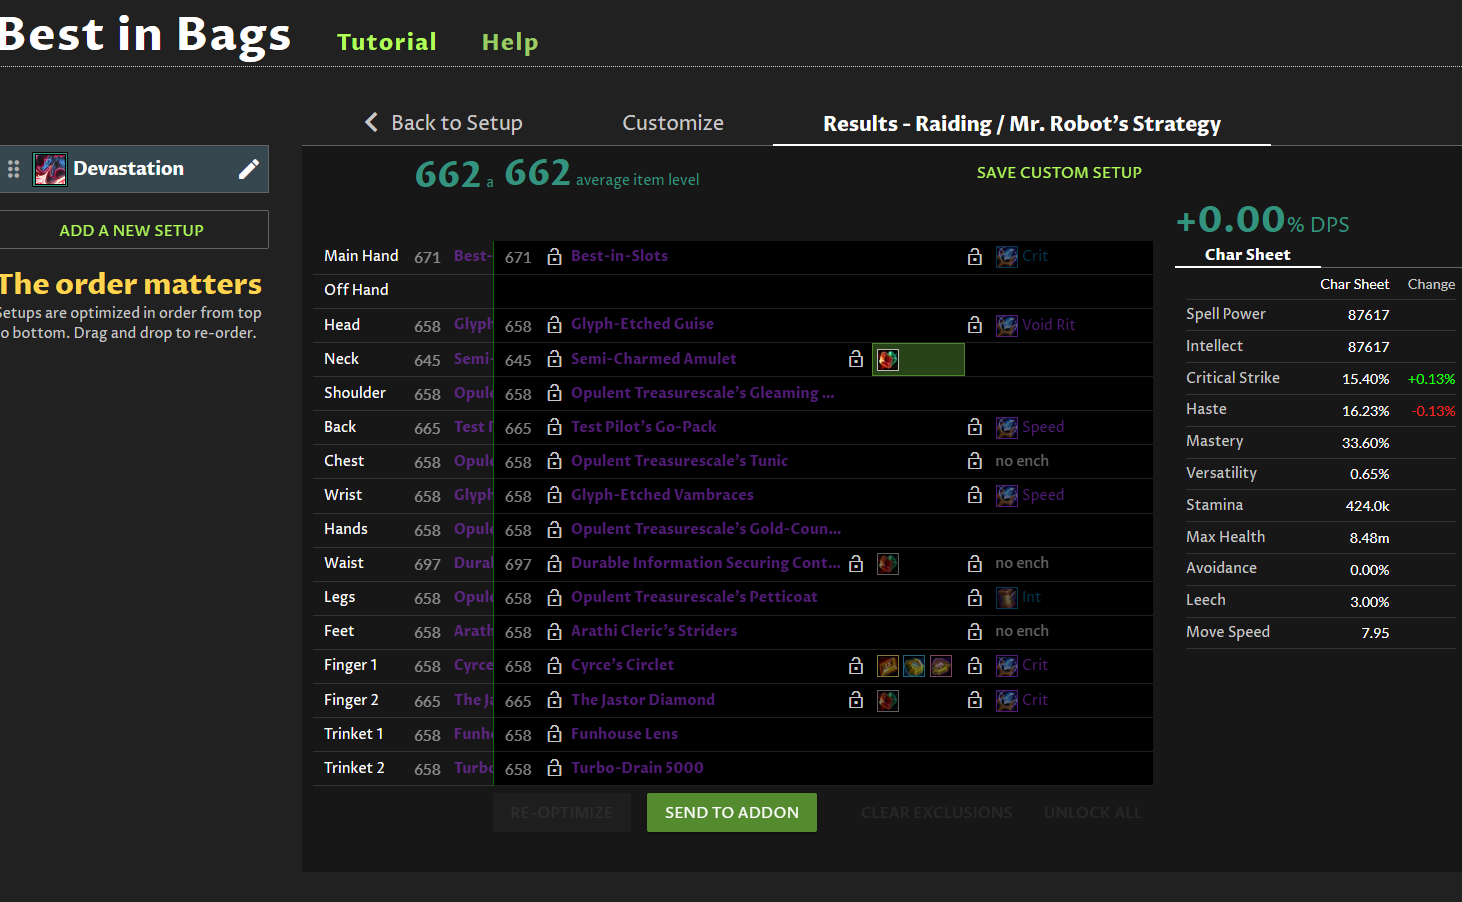Click the Void Rit enchant icon on Head

click(1007, 325)
